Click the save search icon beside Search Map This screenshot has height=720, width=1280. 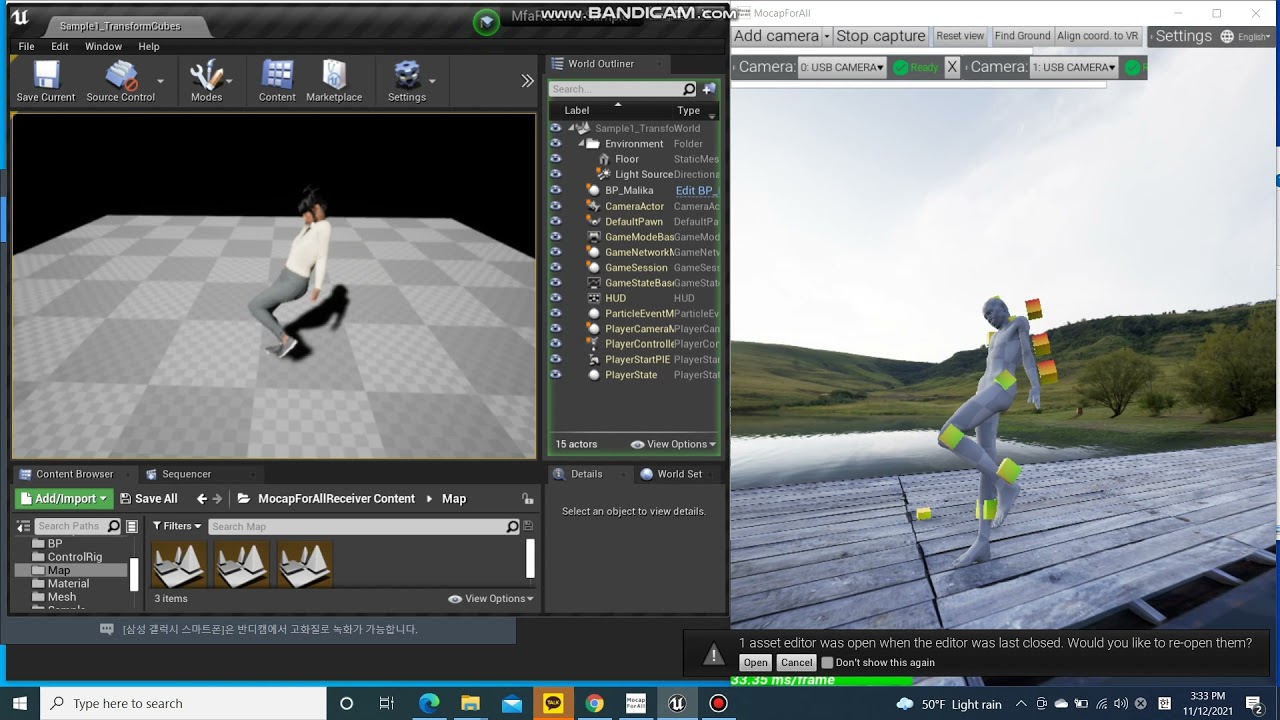click(528, 526)
